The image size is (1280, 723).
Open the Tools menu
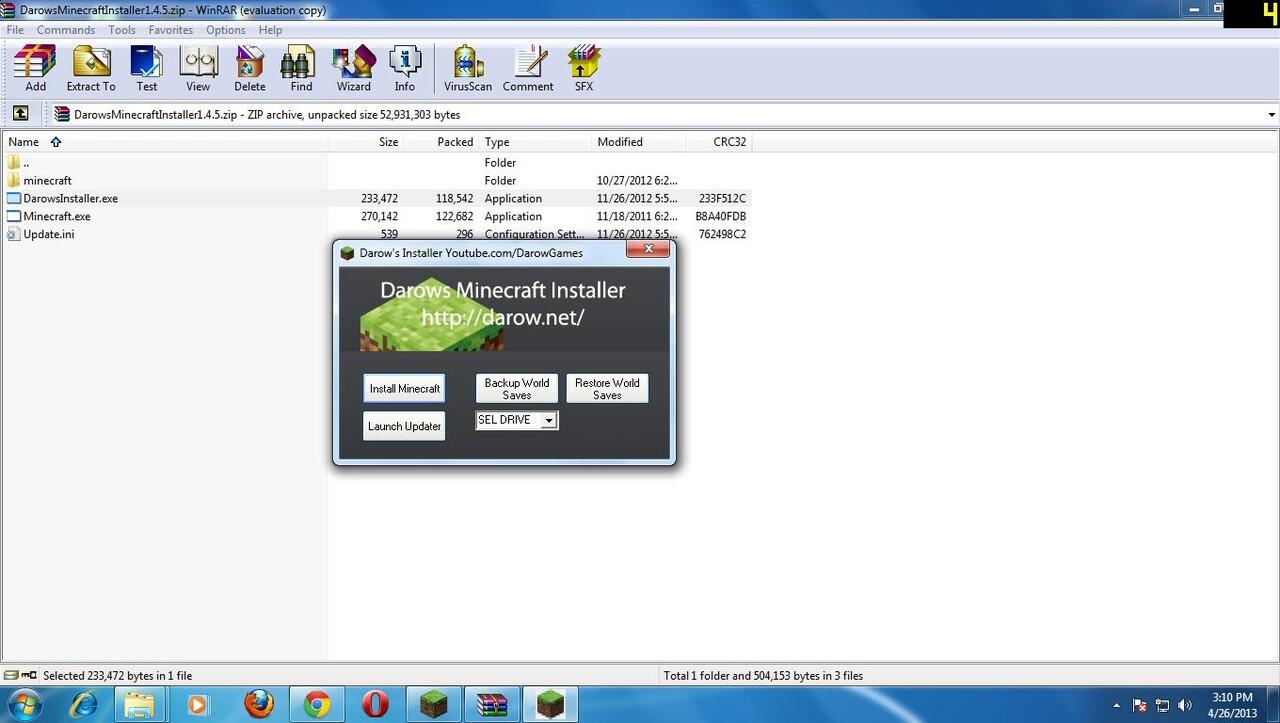(x=122, y=30)
